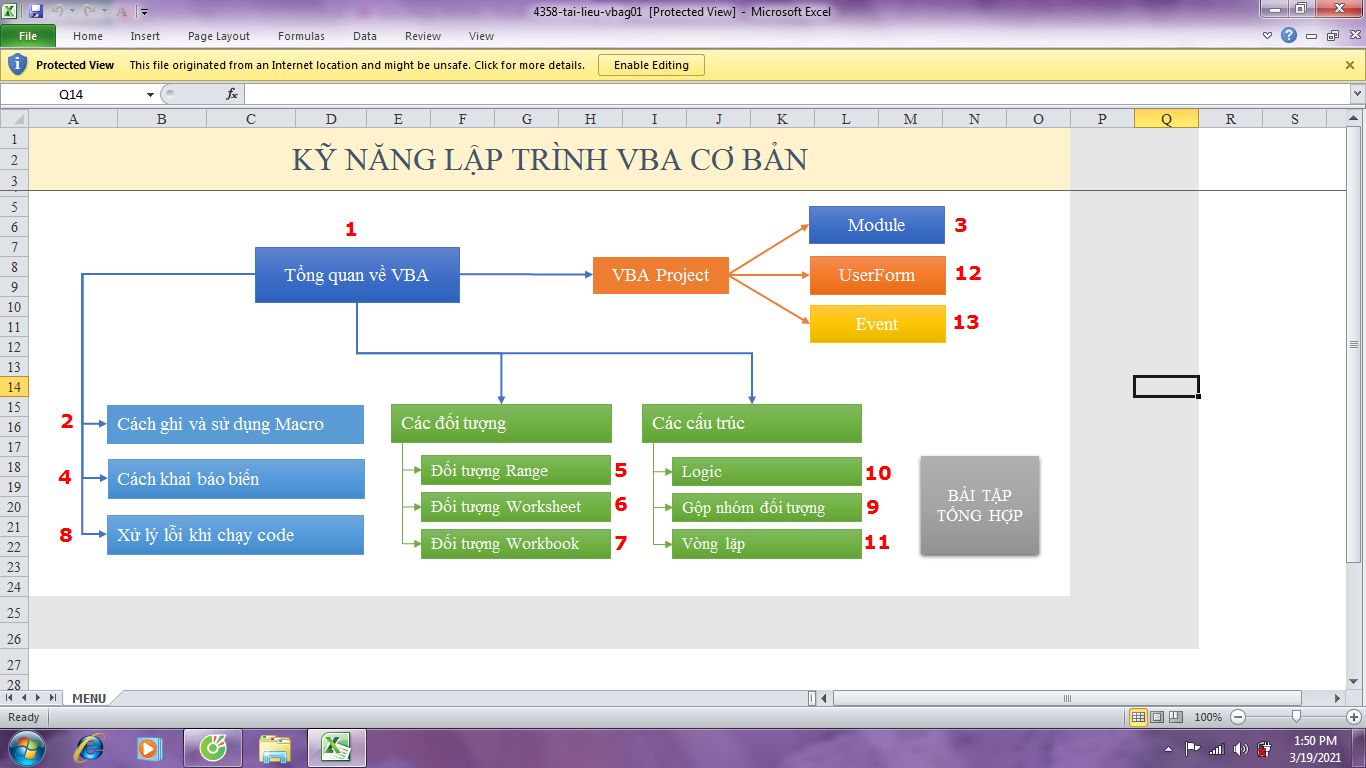Click the 100% zoom level
This screenshot has width=1366, height=768.
(1208, 717)
